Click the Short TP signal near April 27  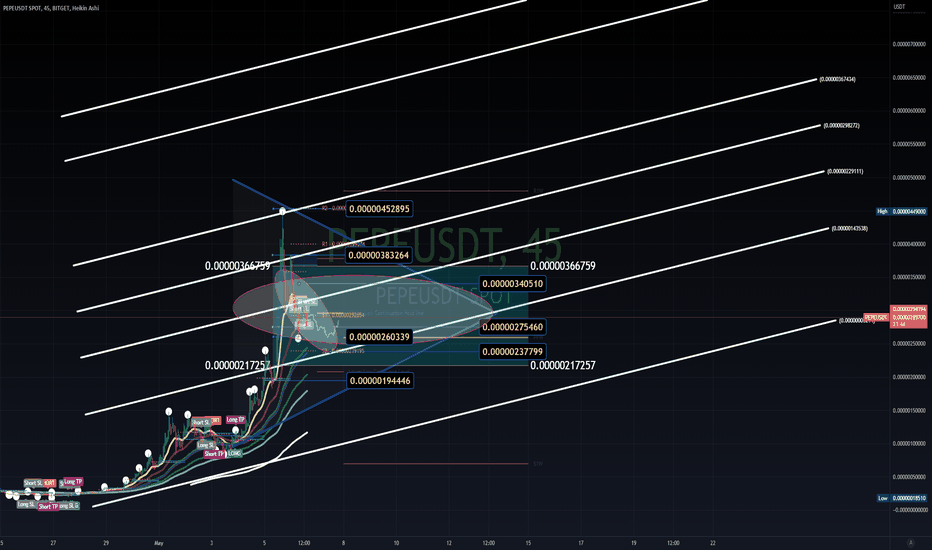[48, 507]
